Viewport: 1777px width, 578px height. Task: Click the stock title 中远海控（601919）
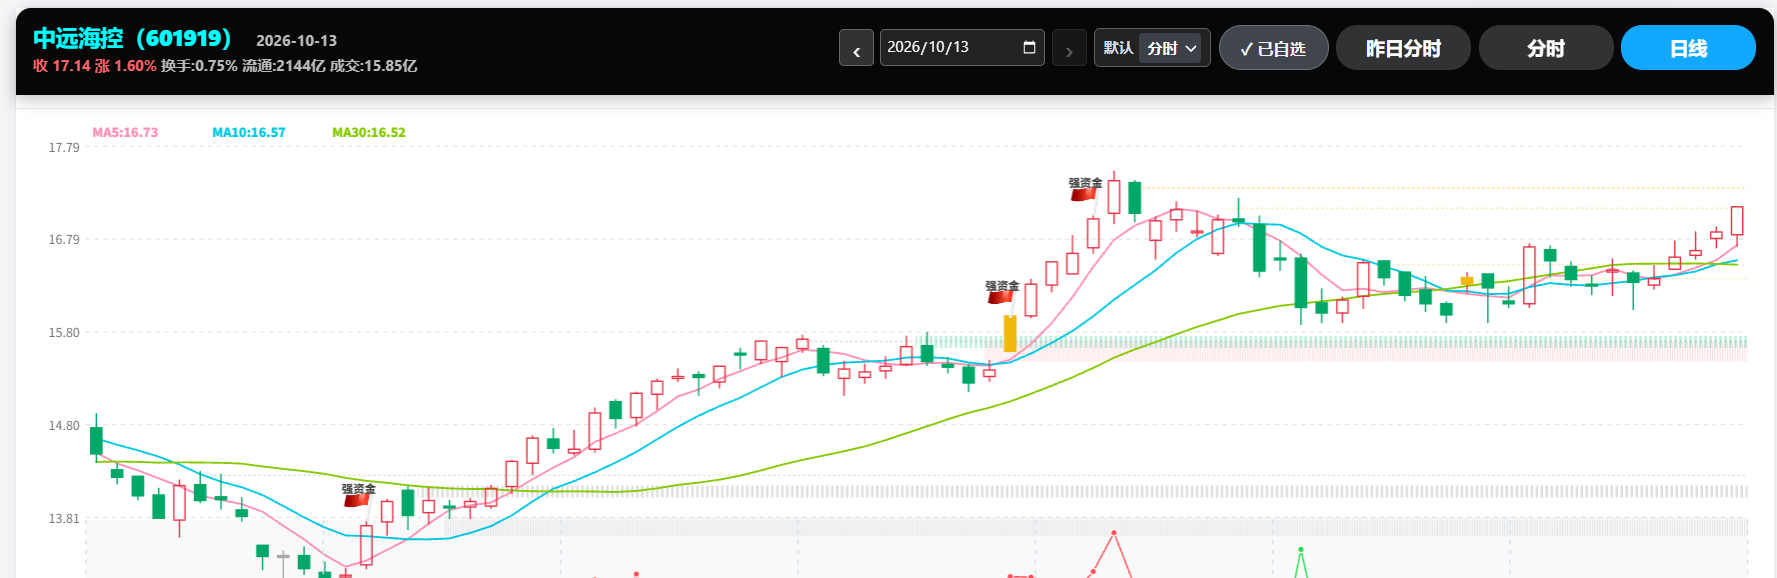tap(133, 38)
